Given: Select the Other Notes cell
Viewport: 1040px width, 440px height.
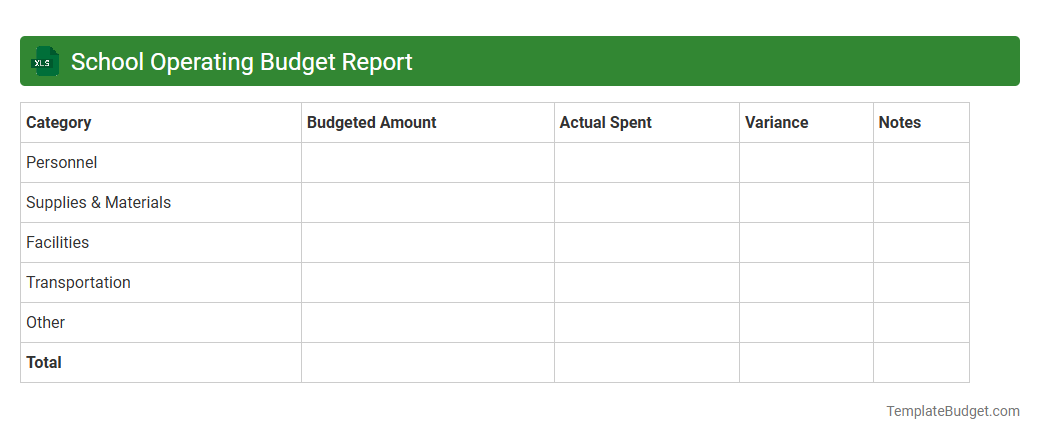Looking at the screenshot, I should [x=921, y=323].
